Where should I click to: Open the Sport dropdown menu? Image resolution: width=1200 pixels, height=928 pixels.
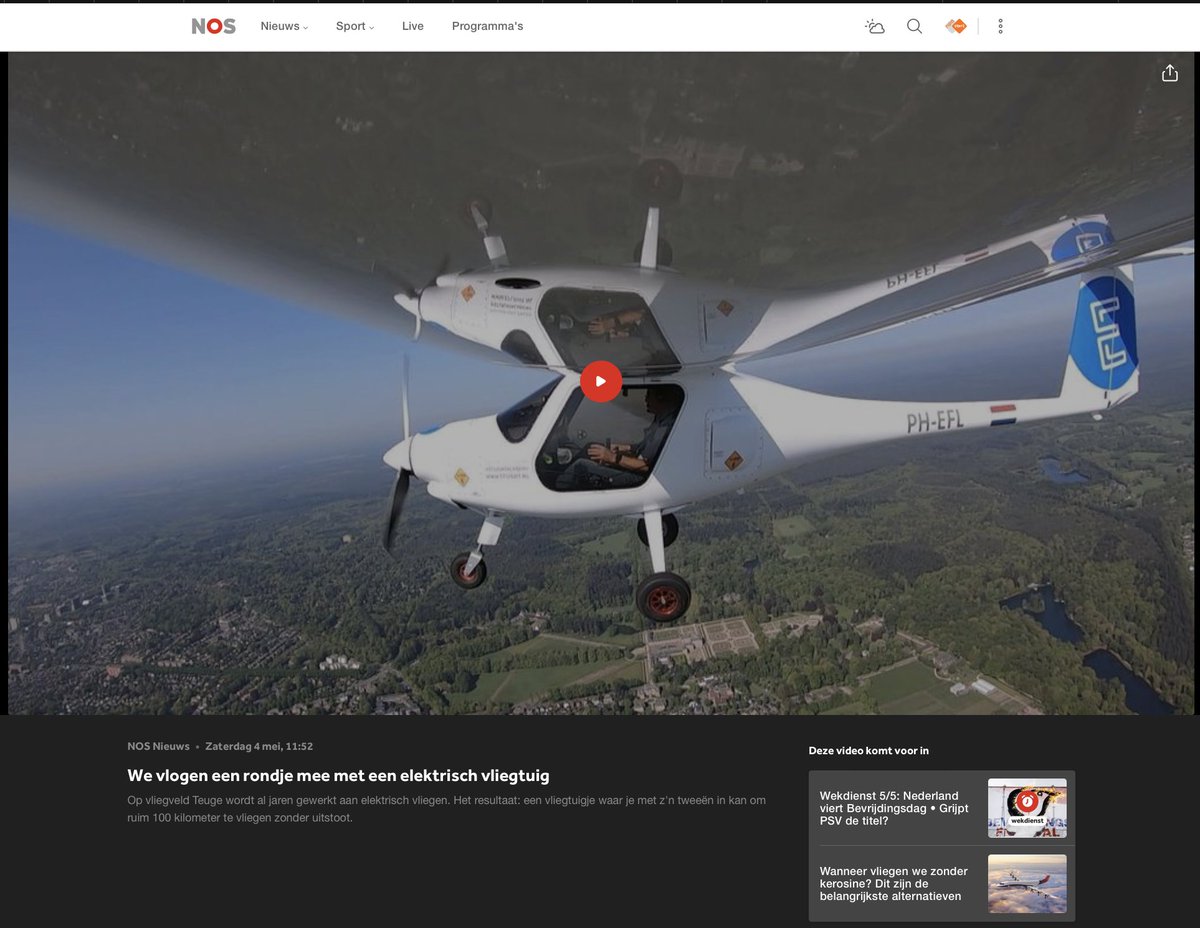point(355,27)
